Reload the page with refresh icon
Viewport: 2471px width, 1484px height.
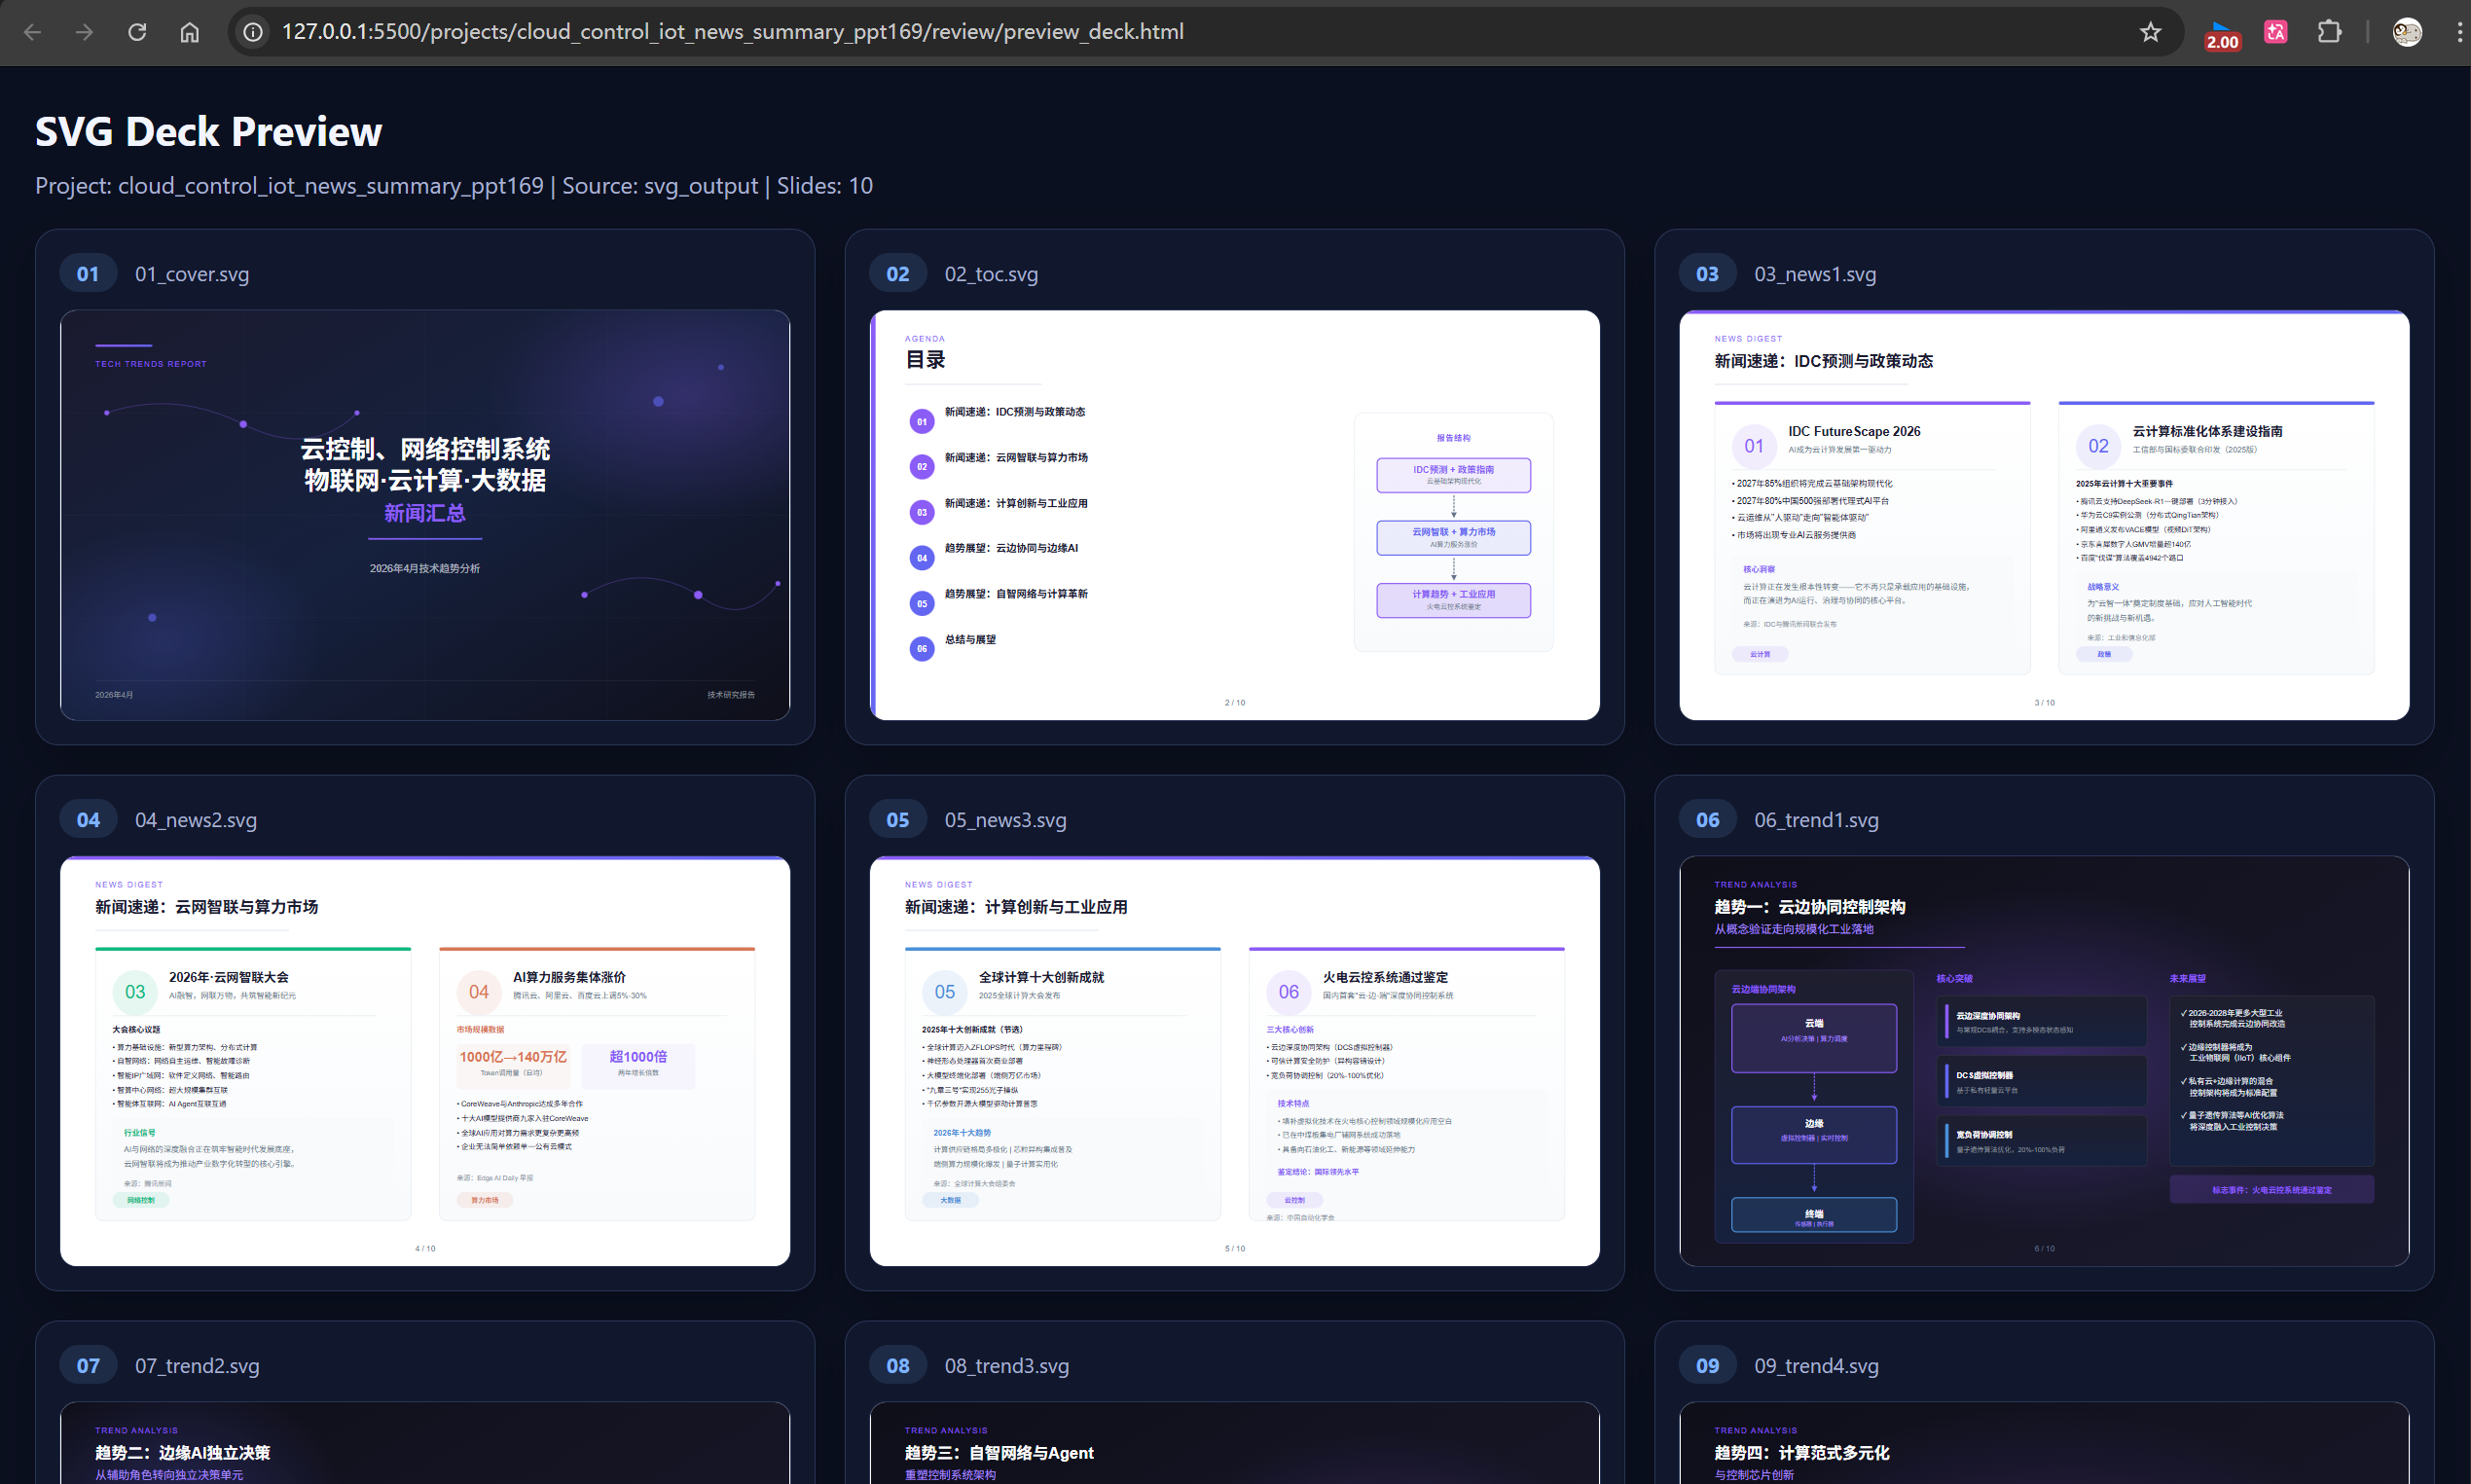point(137,32)
